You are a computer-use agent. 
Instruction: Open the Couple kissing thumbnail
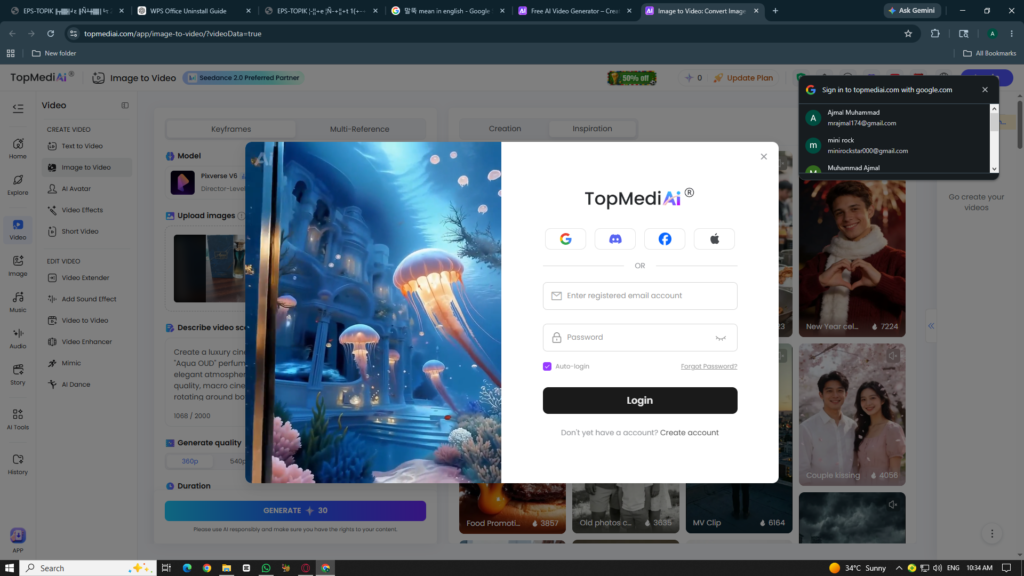tap(852, 414)
